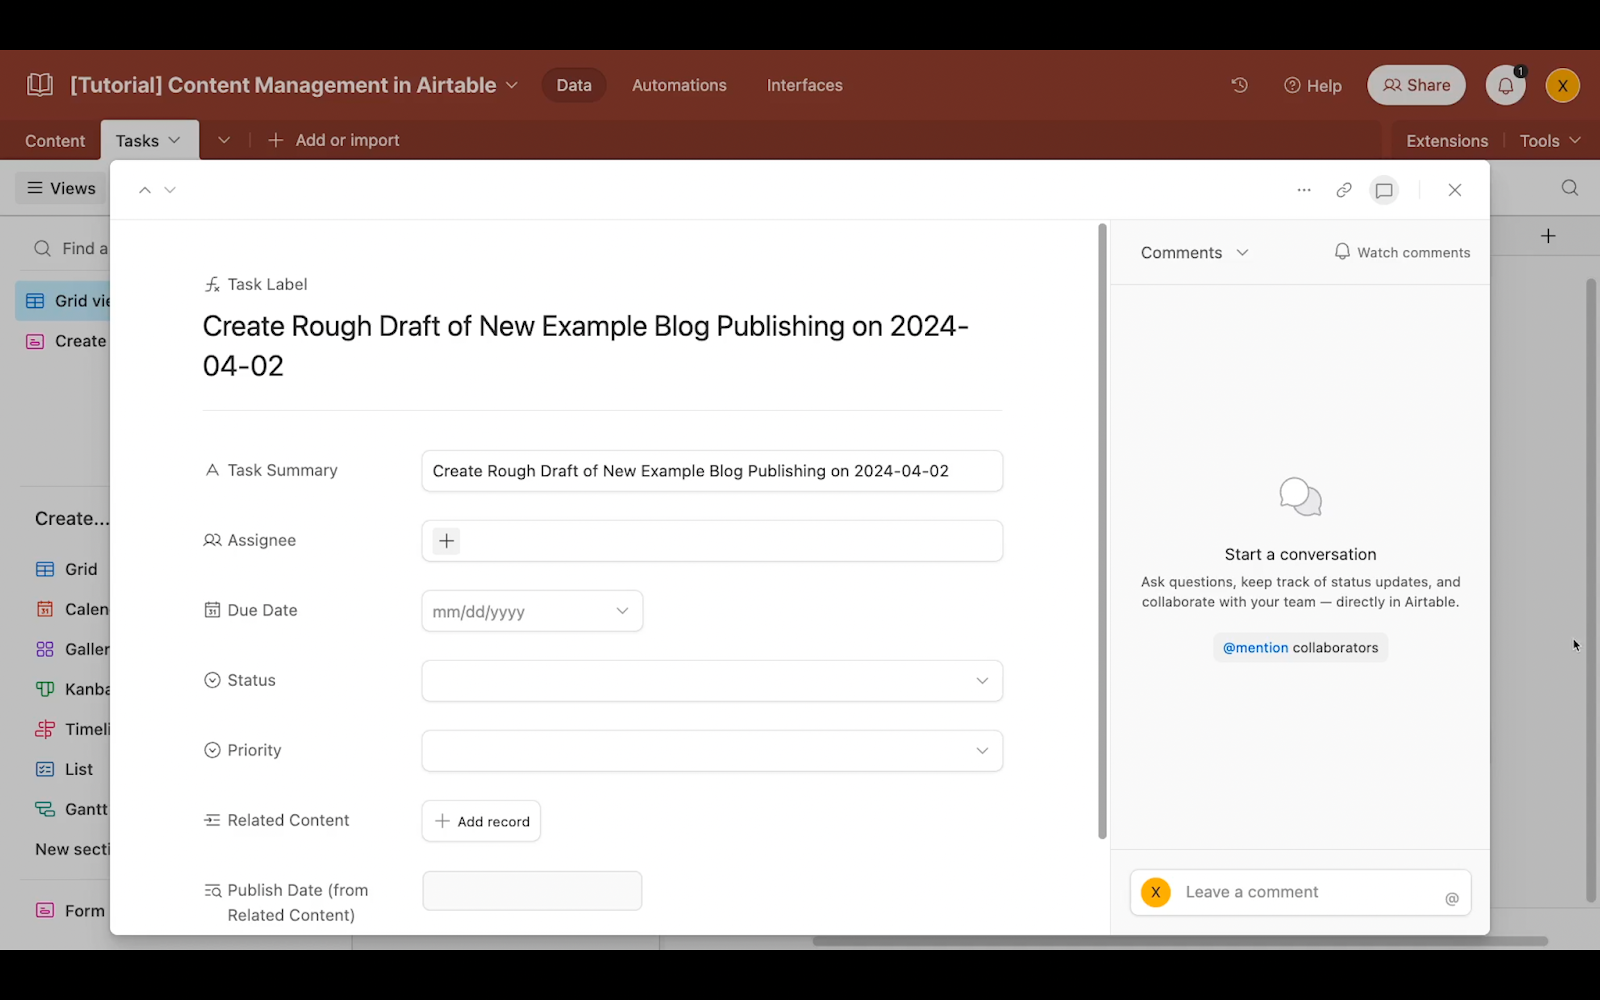Open record more options ellipsis

pyautogui.click(x=1304, y=190)
